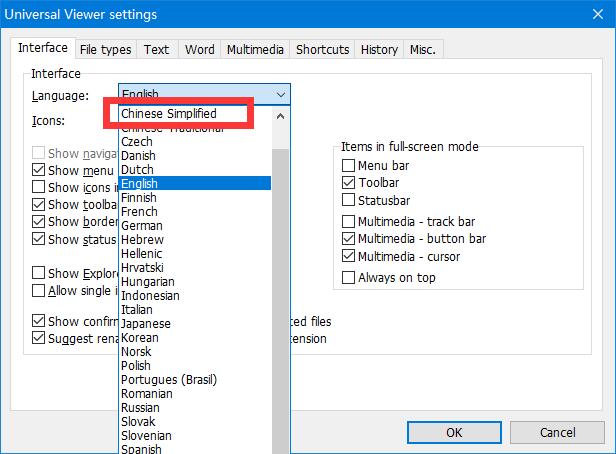The height and width of the screenshot is (454, 616).
Task: Open the Text tab
Action: pos(156,49)
